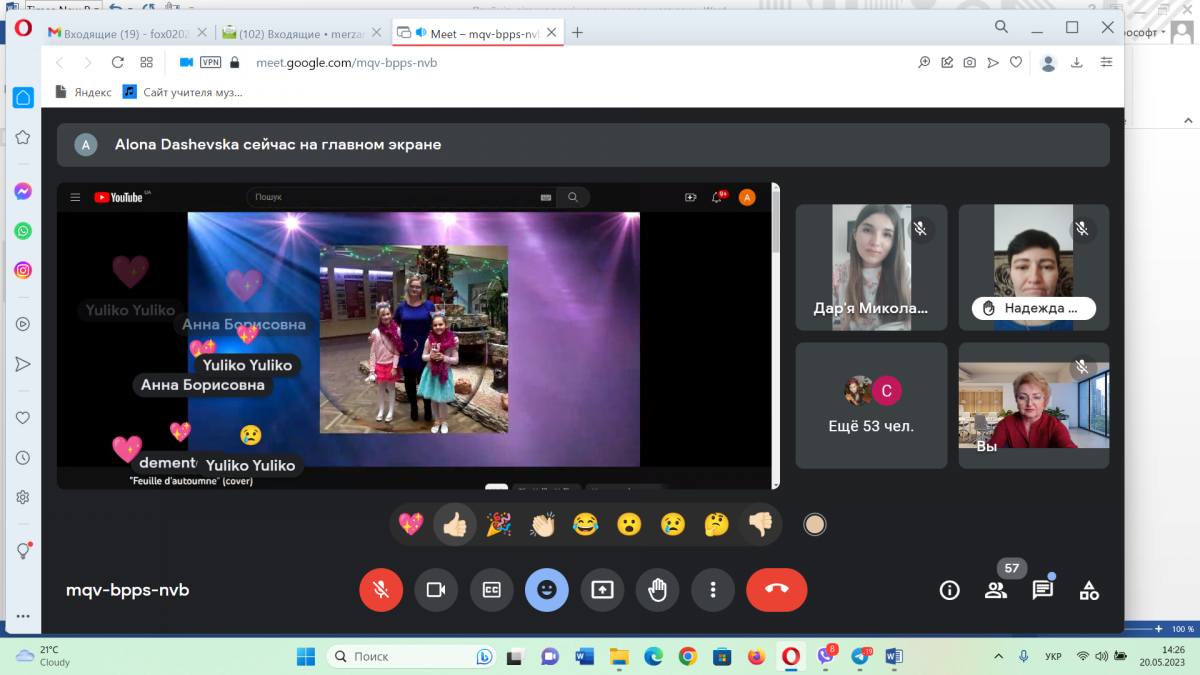Toggle closed captions CC button
Screen dimensions: 1200x675
[x=491, y=590]
